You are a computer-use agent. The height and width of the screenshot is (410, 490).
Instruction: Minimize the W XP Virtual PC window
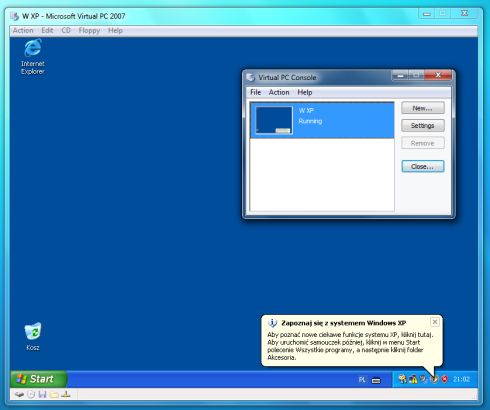[427, 14]
